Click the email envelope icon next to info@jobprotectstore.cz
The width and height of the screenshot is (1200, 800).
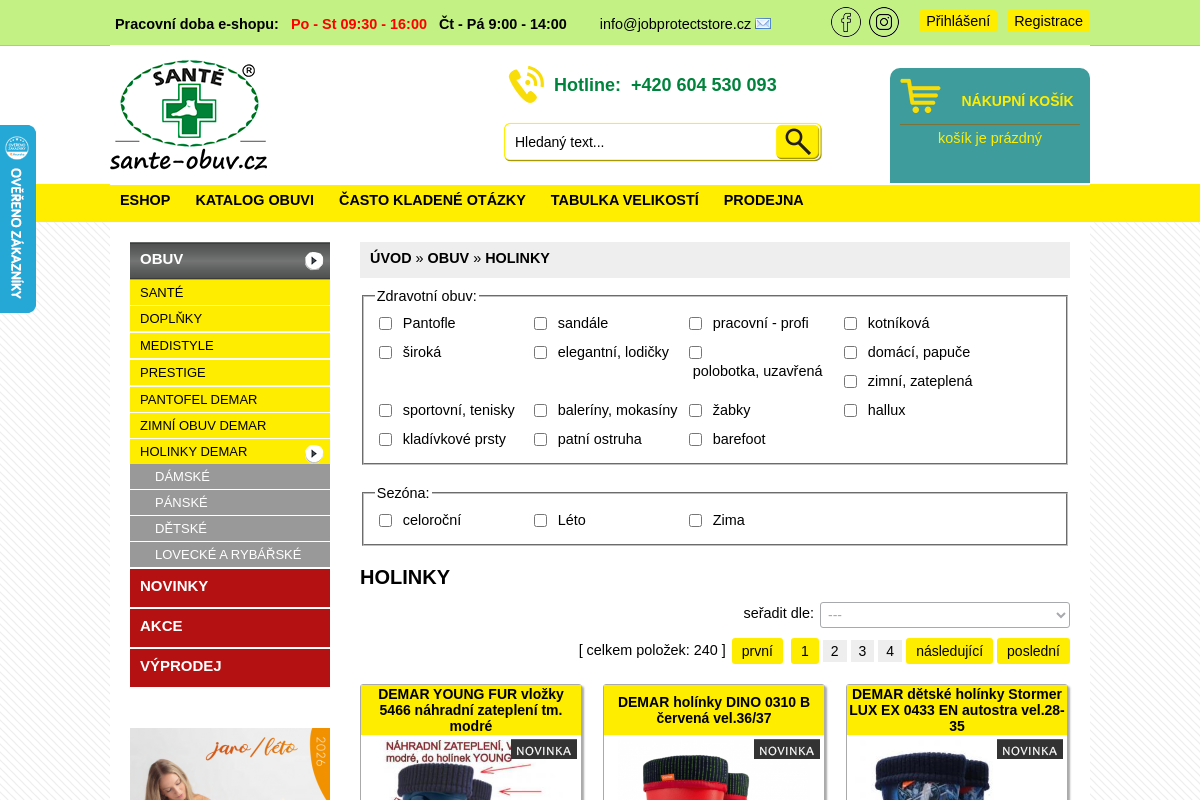[765, 23]
